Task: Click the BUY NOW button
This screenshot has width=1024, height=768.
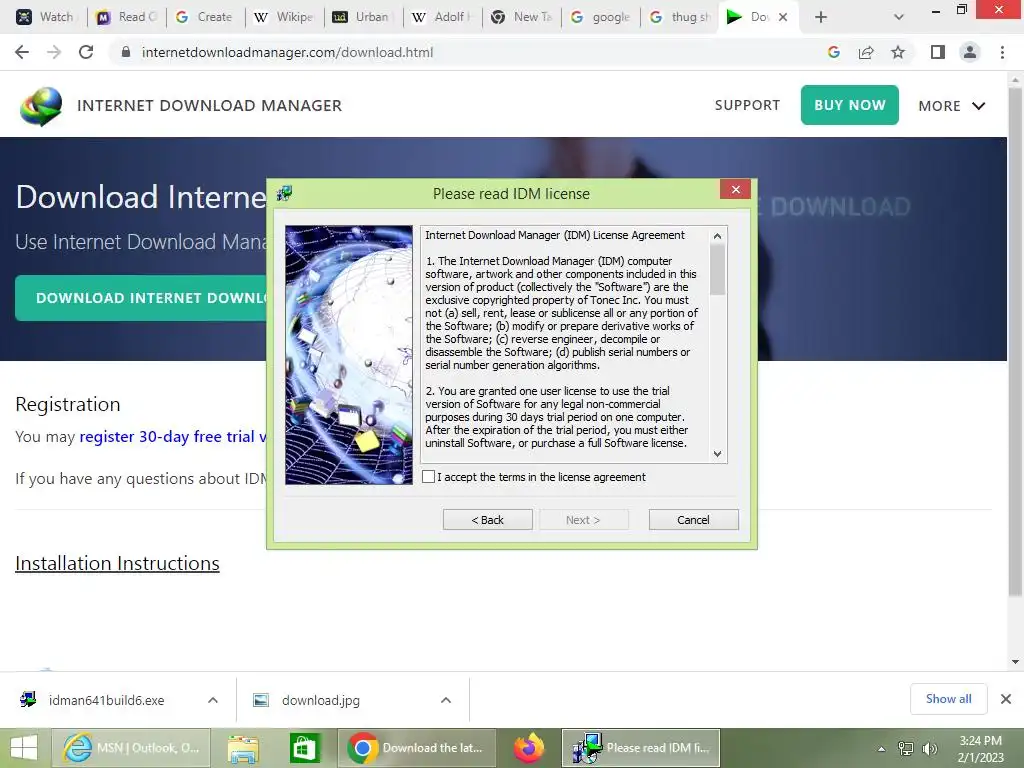Action: [x=850, y=104]
